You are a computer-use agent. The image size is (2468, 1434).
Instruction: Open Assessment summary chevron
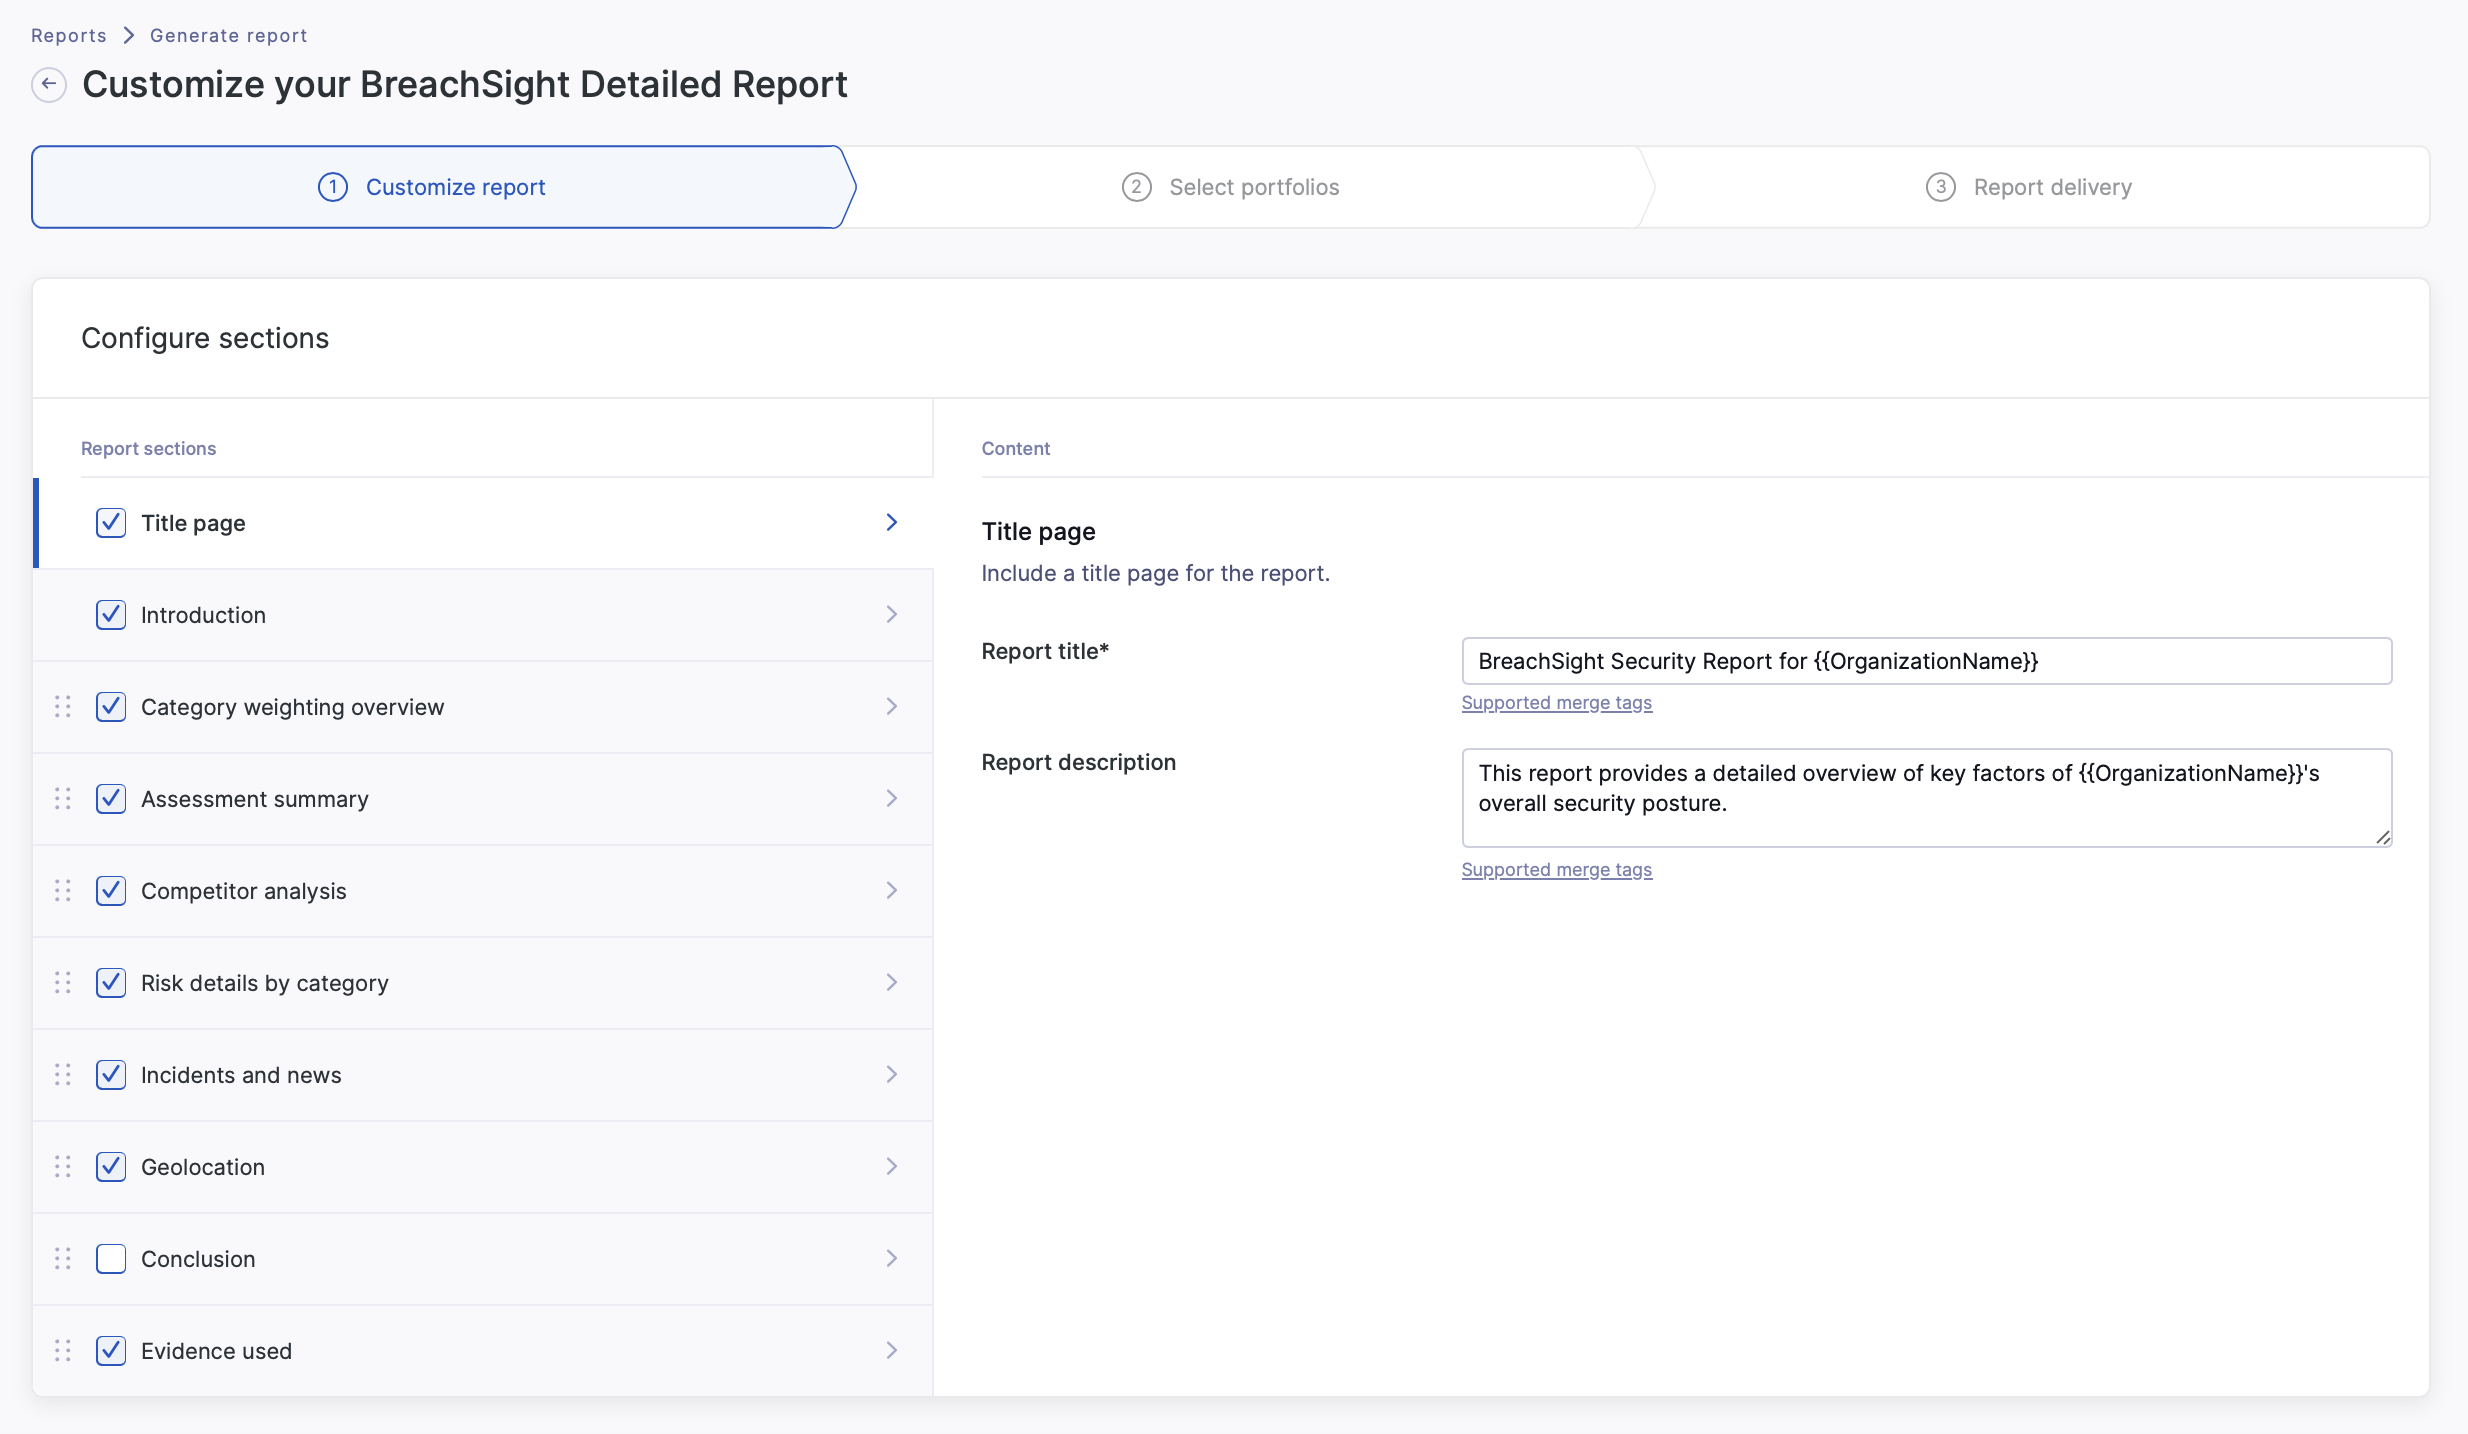[x=892, y=798]
